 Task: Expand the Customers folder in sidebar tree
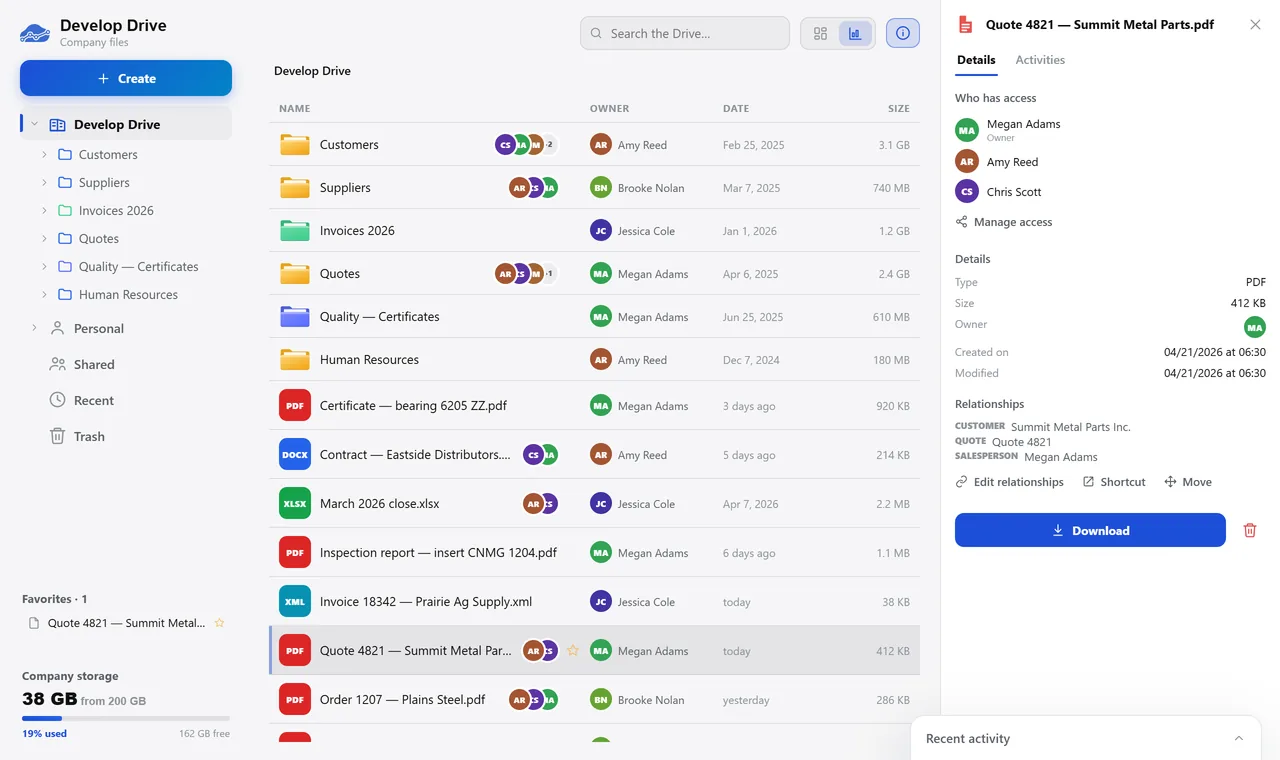pos(44,155)
